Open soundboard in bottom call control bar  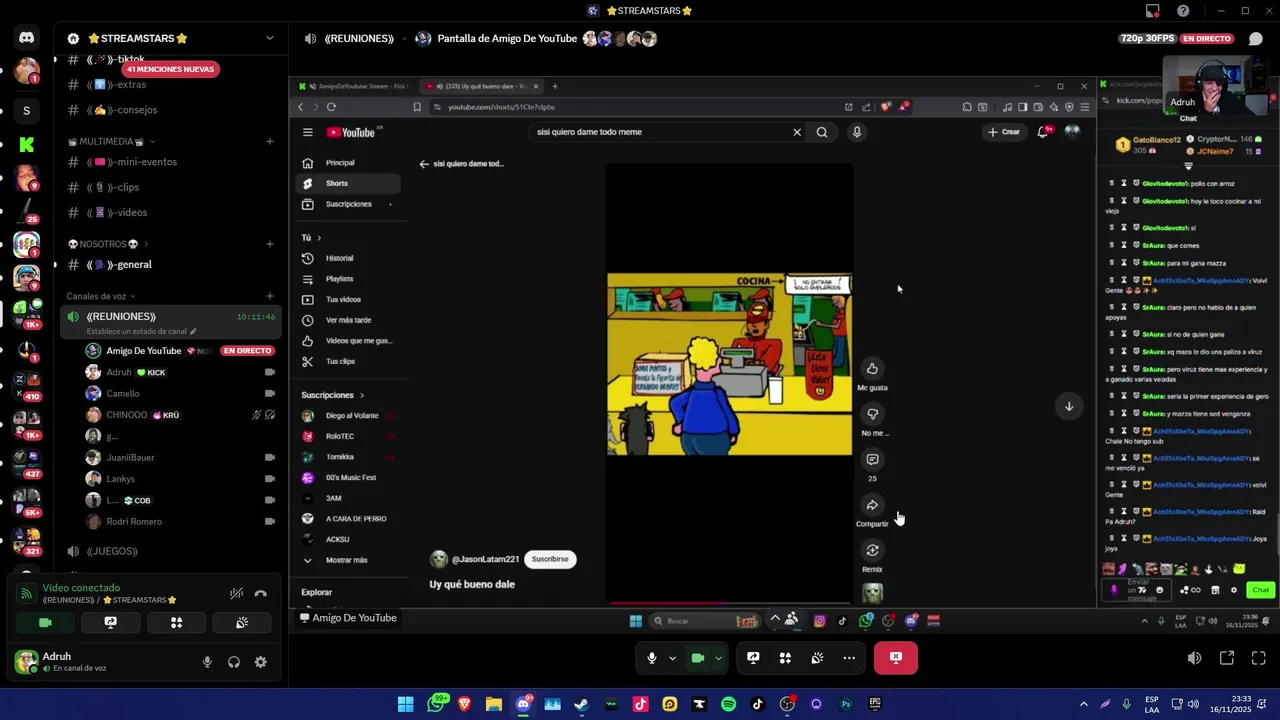(x=817, y=658)
